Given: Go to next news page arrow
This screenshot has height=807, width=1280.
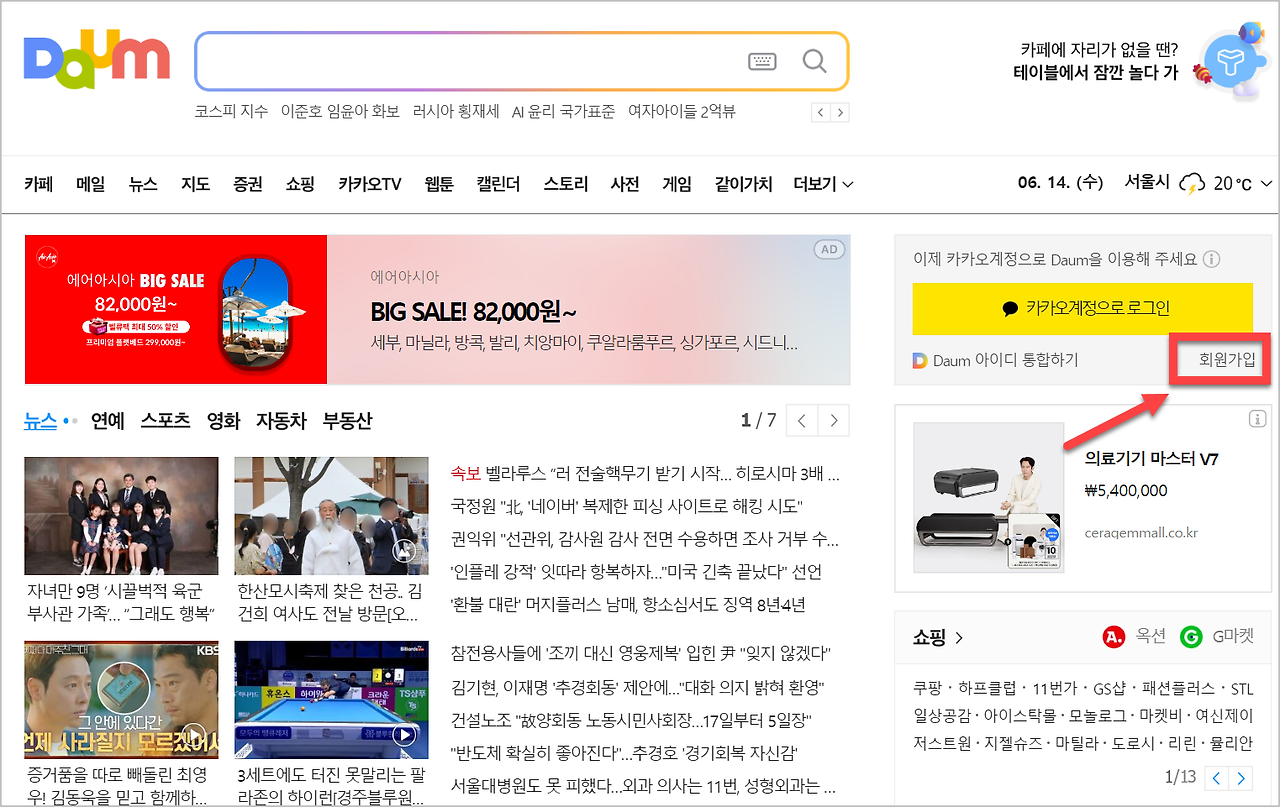Looking at the screenshot, I should point(834,421).
